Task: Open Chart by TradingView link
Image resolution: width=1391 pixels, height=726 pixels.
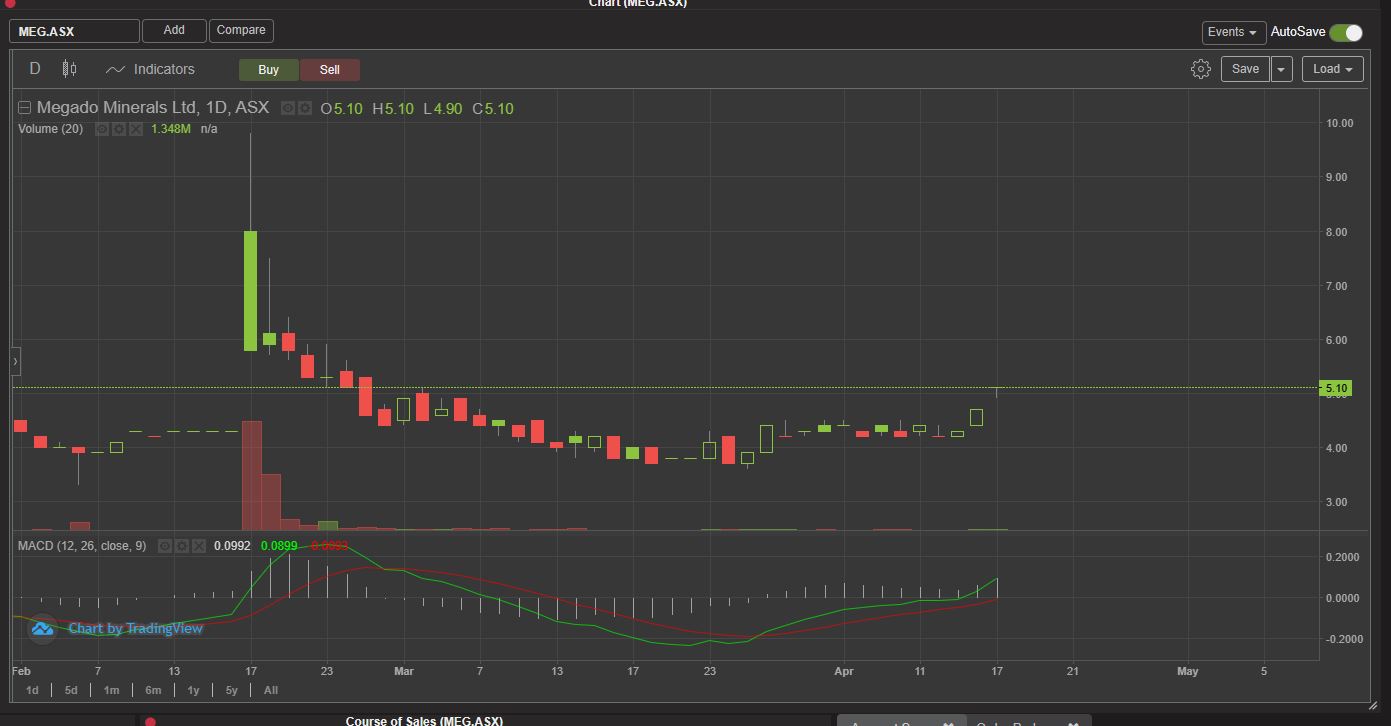Action: click(135, 628)
